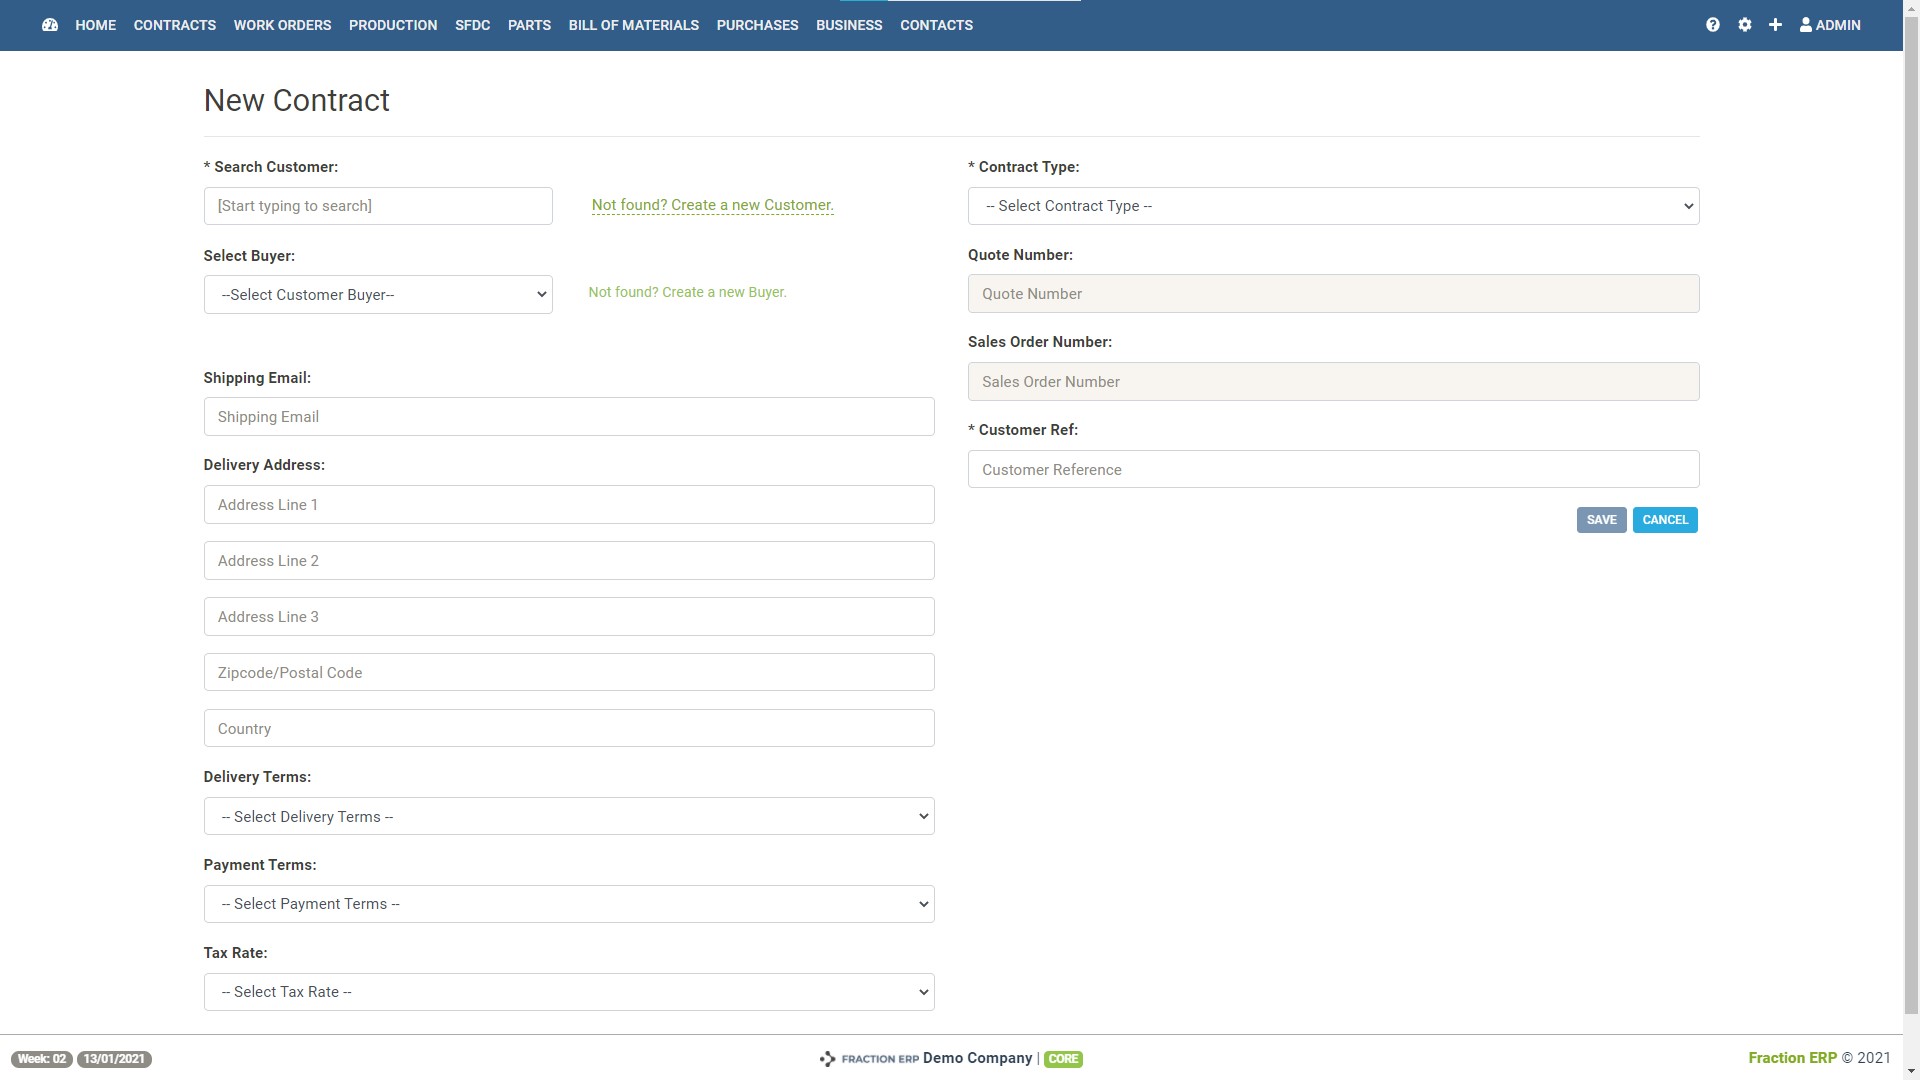Click the CORE badge in footer
This screenshot has width=1920, height=1080.
(x=1063, y=1059)
